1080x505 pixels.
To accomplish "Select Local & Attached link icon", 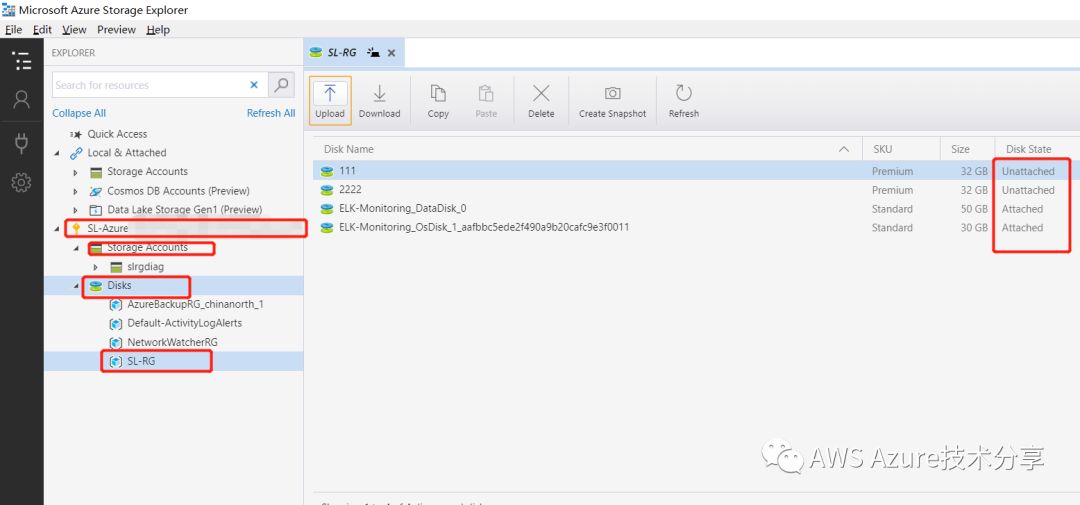I will (x=76, y=153).
